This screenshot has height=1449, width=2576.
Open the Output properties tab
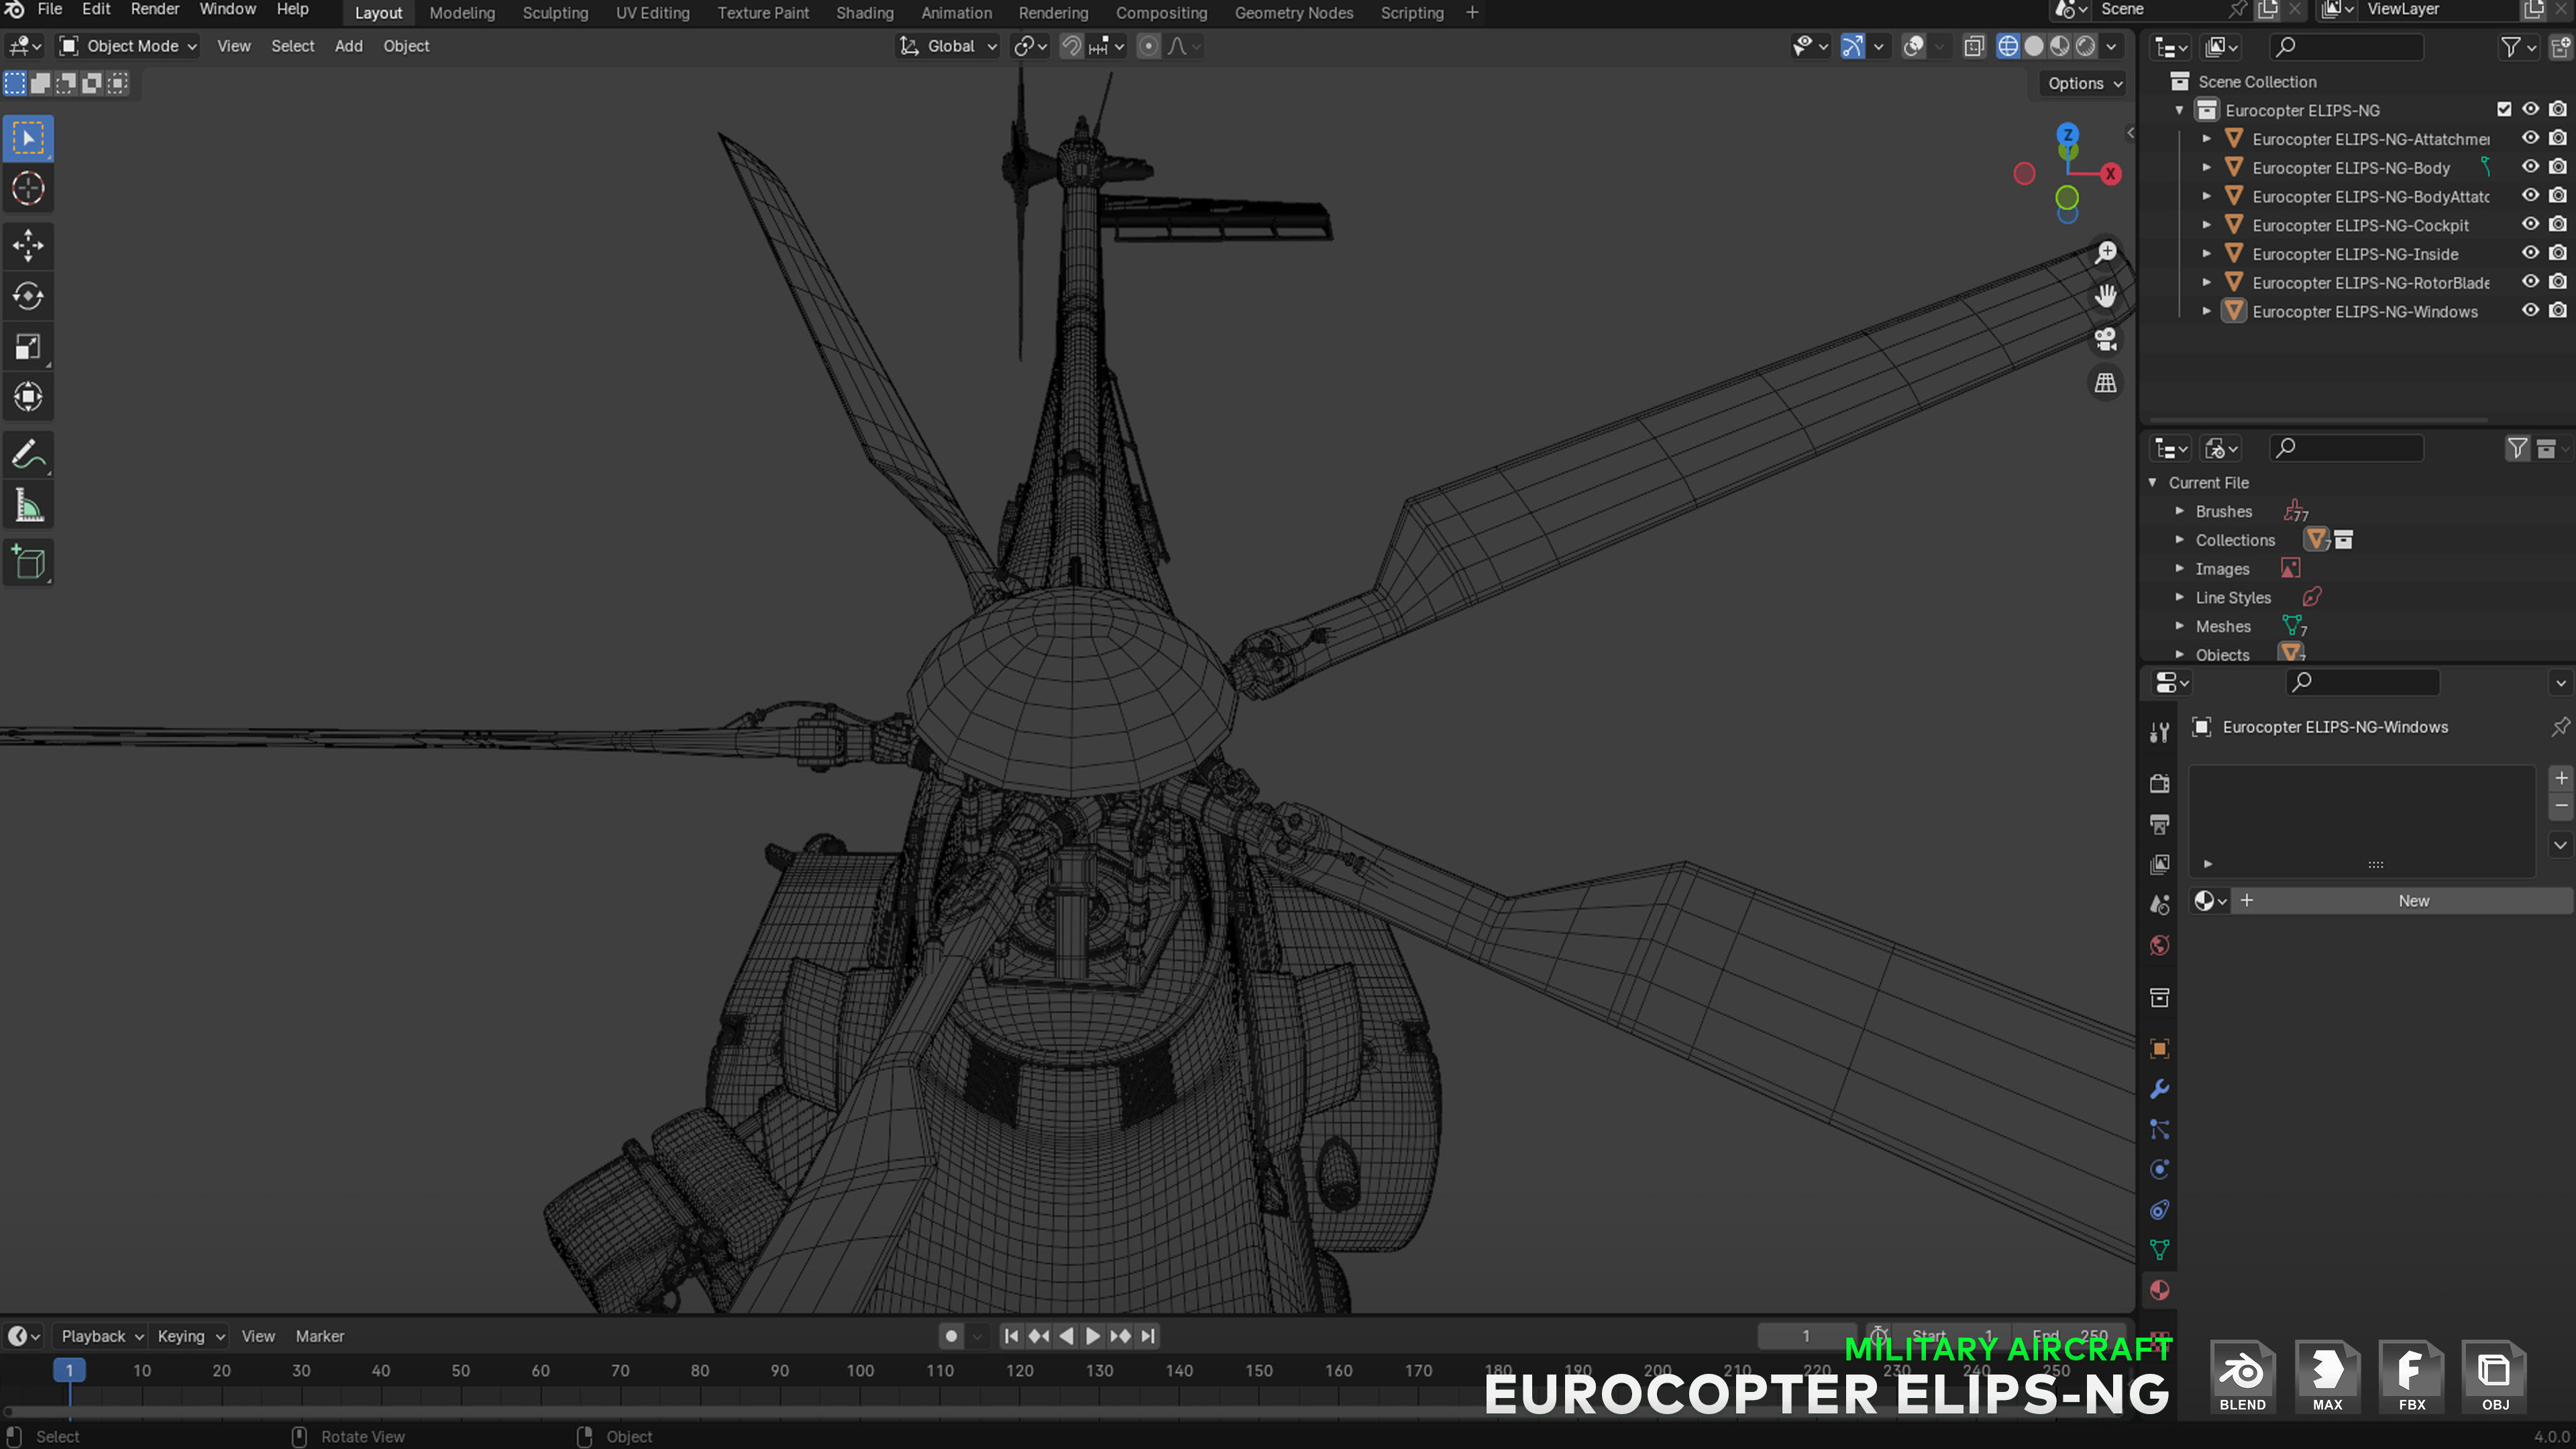(x=2160, y=824)
